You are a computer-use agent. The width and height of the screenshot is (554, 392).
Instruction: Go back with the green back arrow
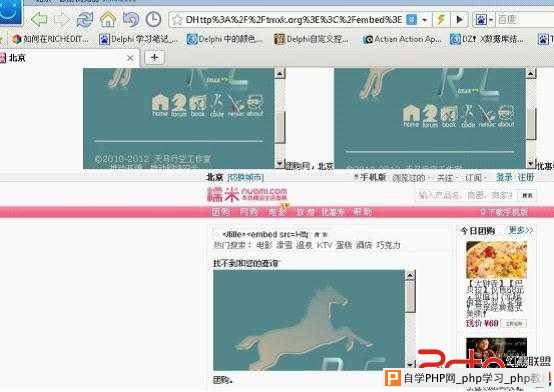[39, 19]
